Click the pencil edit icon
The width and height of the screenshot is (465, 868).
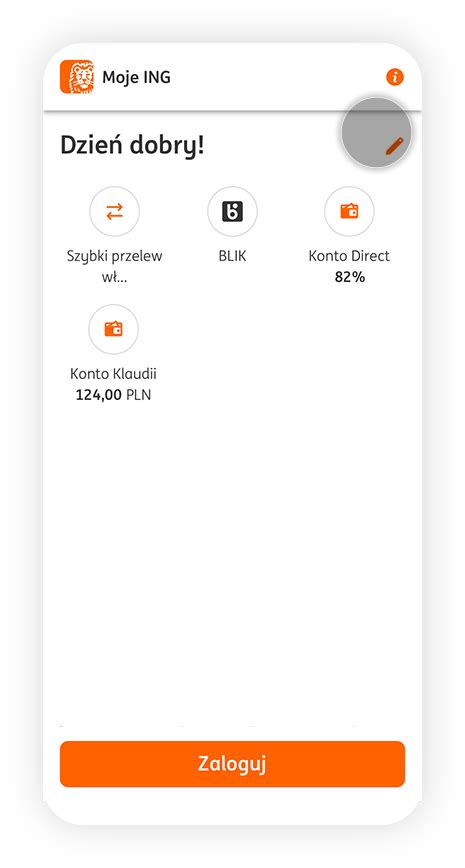[x=395, y=146]
